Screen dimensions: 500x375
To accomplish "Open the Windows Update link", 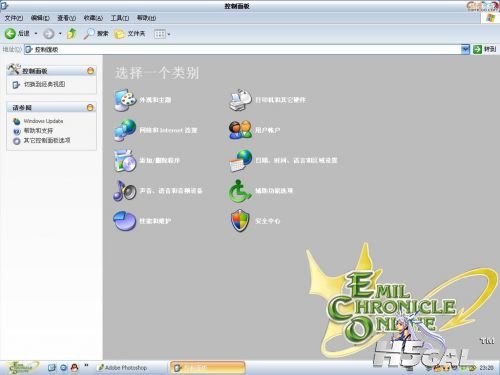I will pos(43,121).
